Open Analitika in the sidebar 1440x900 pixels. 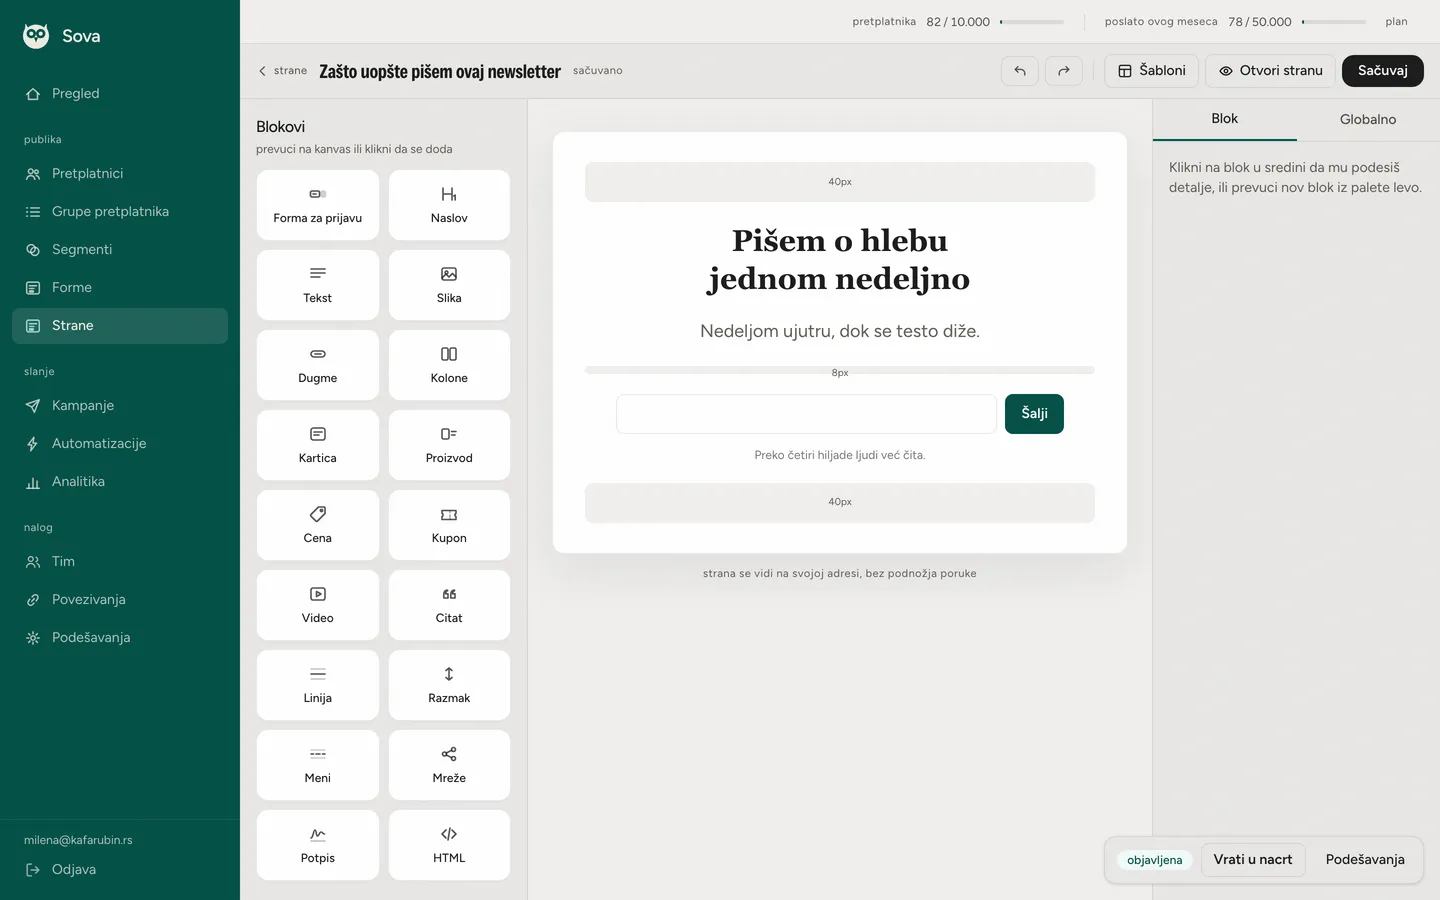(120, 482)
